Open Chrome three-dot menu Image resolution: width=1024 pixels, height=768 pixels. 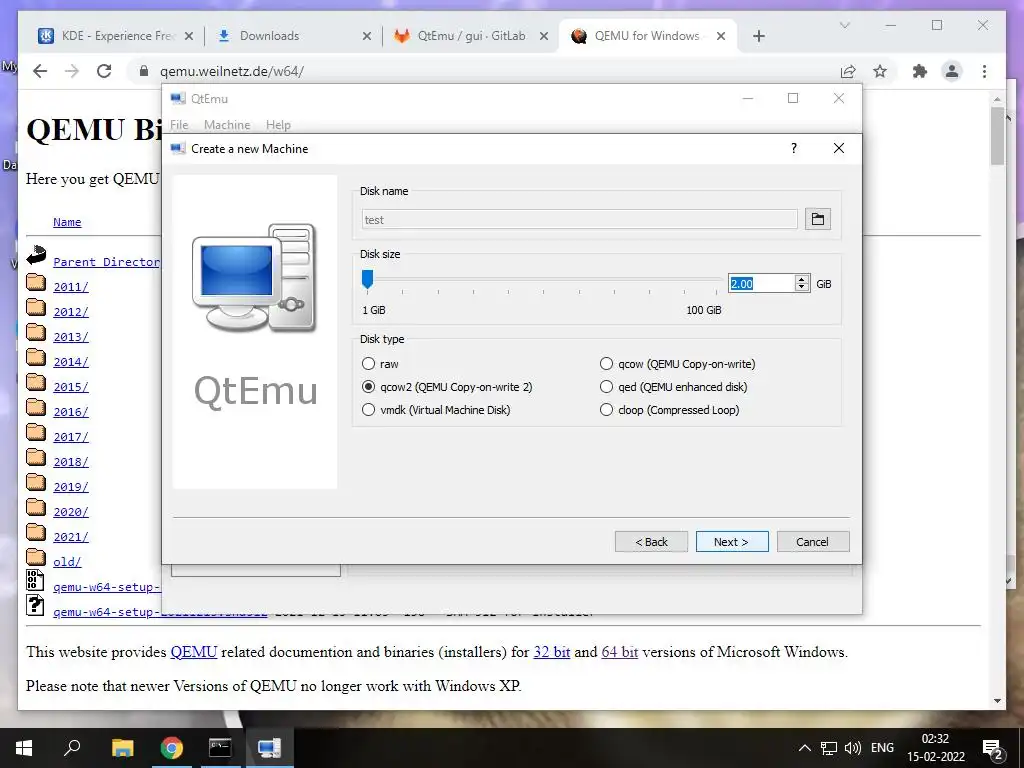[984, 71]
